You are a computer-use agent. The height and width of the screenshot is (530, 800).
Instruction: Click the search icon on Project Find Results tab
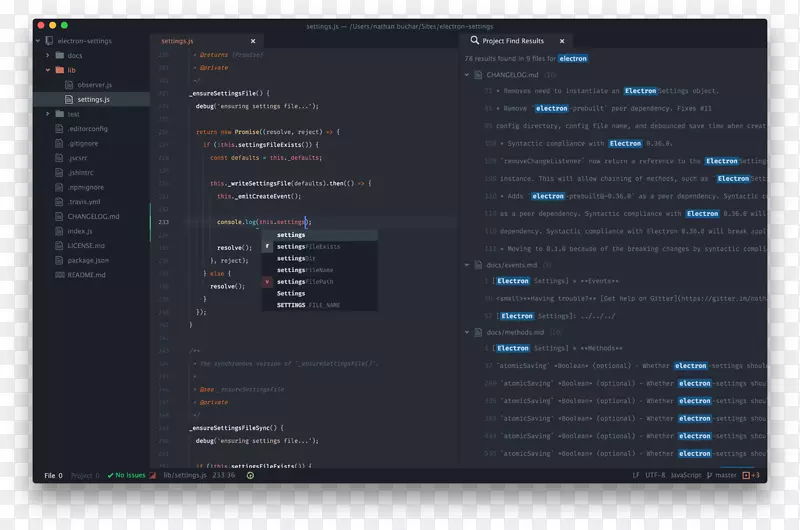[x=473, y=41]
